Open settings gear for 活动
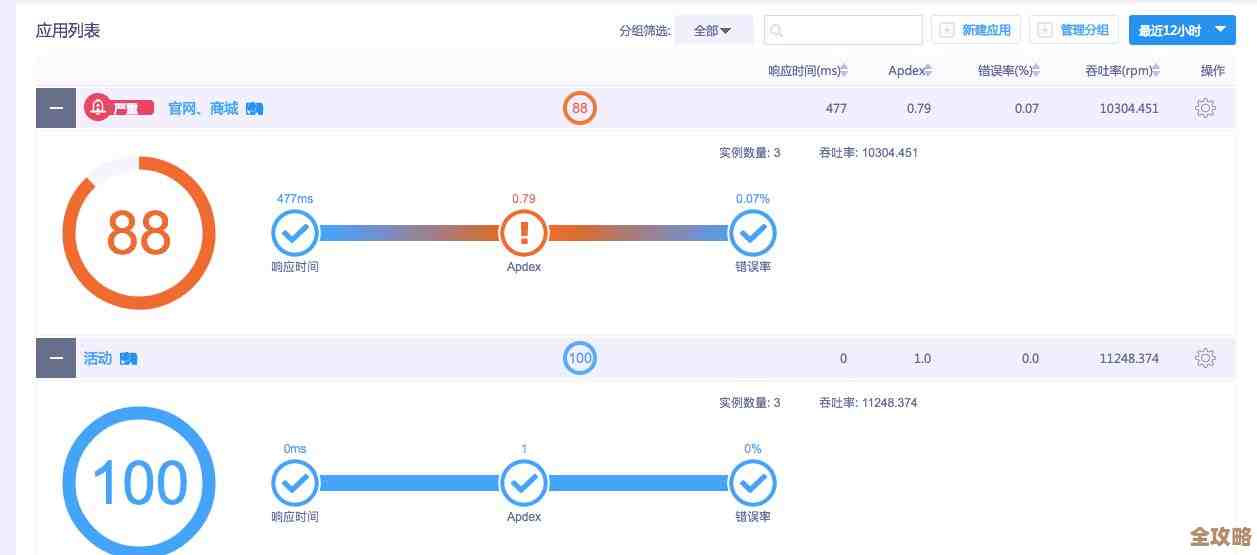This screenshot has height=555, width=1257. [x=1205, y=358]
